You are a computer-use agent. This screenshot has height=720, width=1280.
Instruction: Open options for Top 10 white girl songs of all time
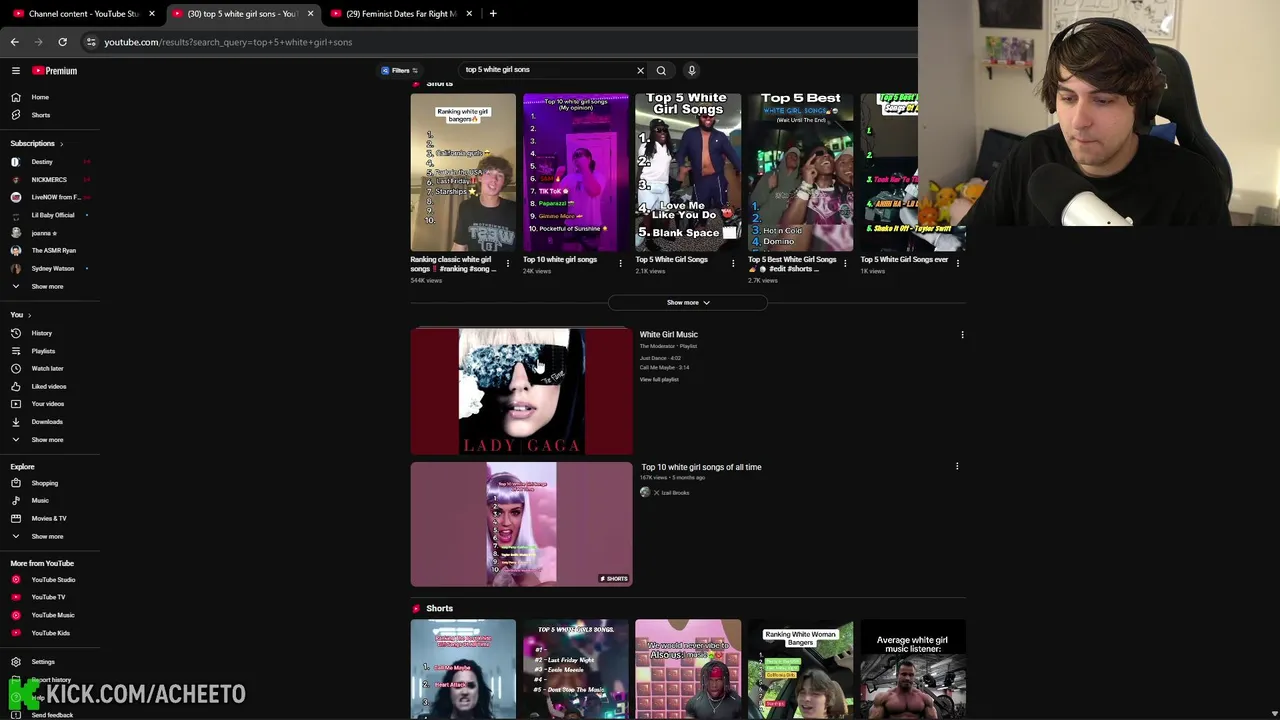[957, 467]
